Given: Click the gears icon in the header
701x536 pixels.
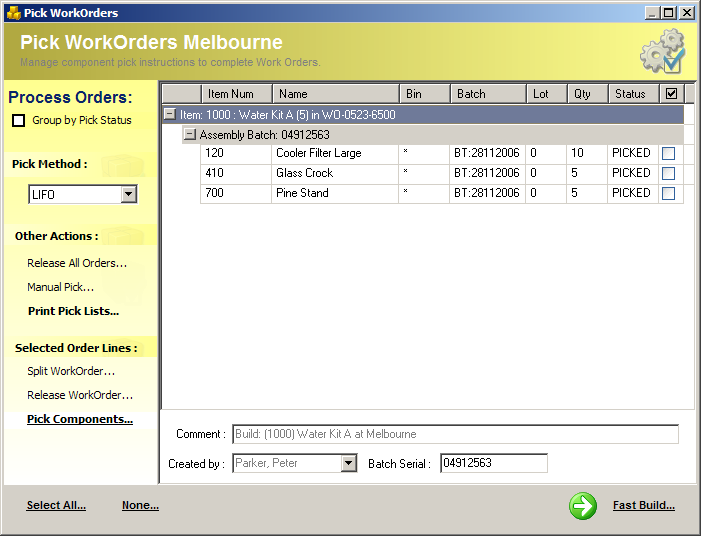Looking at the screenshot, I should pyautogui.click(x=662, y=51).
